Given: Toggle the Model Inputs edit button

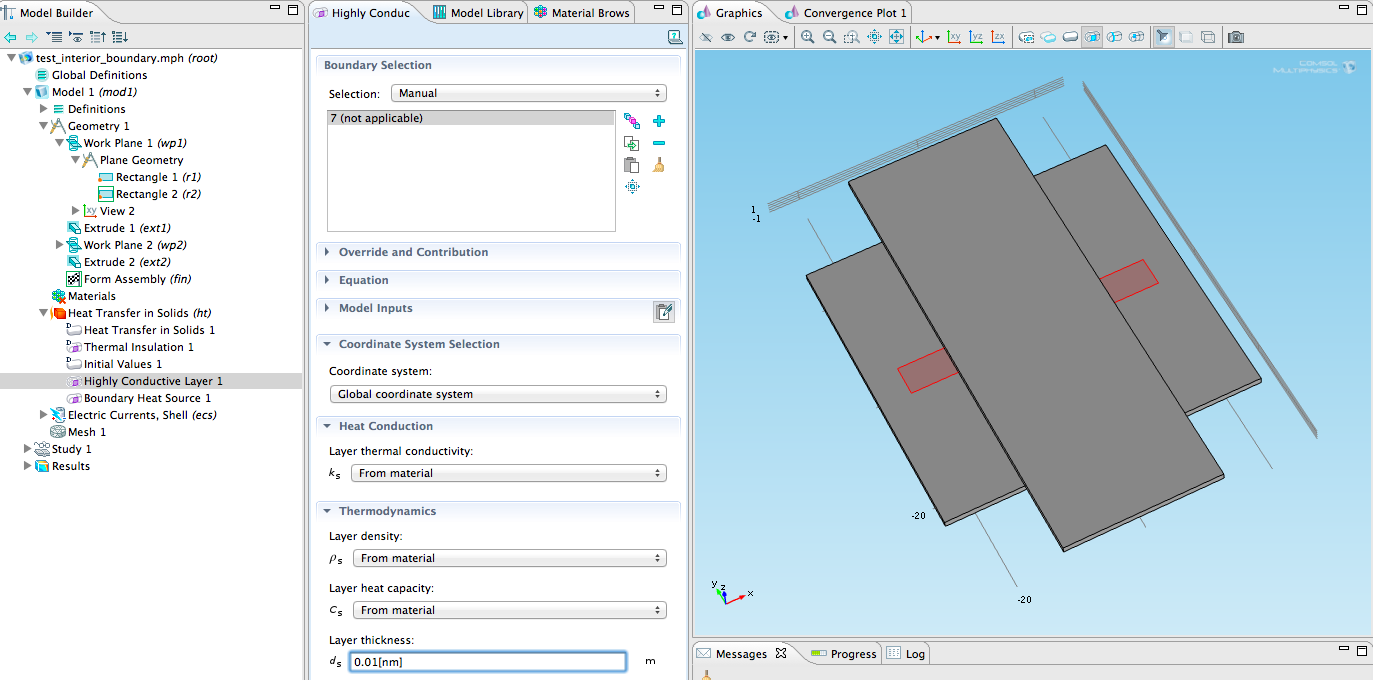Looking at the screenshot, I should pyautogui.click(x=664, y=311).
